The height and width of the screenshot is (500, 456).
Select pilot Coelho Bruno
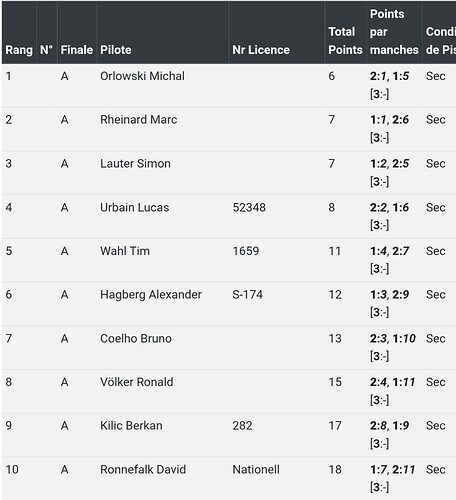point(136,339)
